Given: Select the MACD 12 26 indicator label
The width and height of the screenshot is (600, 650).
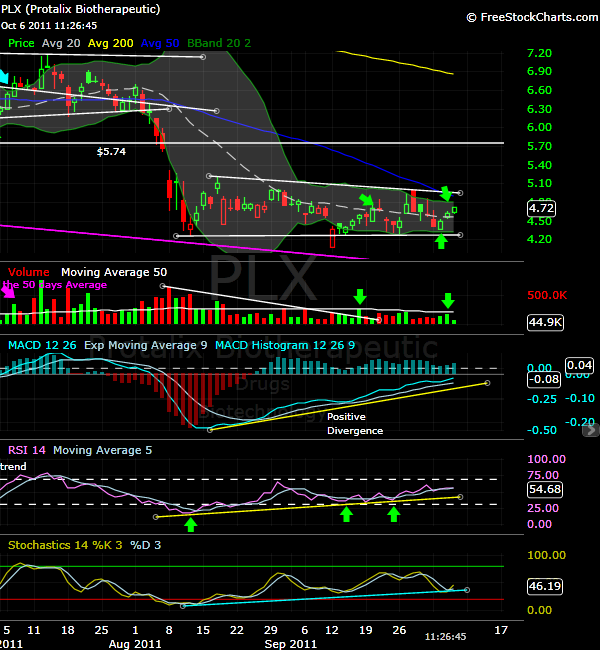Looking at the screenshot, I should (x=42, y=345).
